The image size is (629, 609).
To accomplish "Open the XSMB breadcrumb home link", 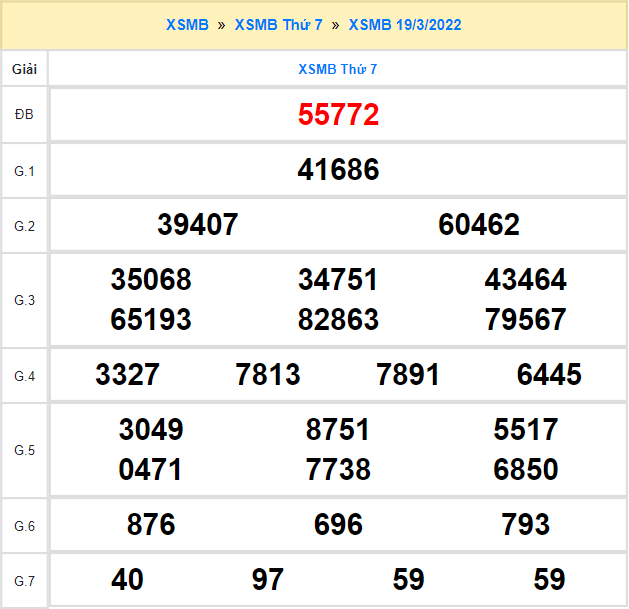I will click(x=187, y=24).
